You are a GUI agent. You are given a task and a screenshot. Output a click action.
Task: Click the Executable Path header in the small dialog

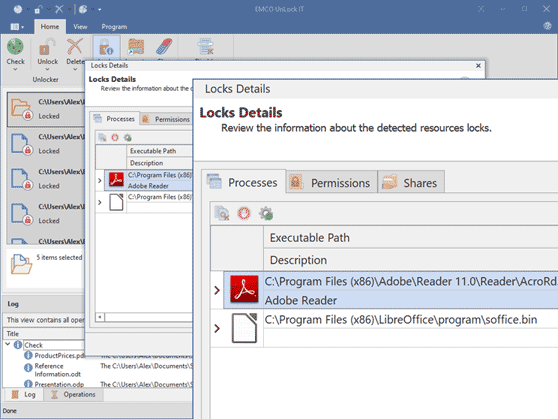pyautogui.click(x=159, y=151)
